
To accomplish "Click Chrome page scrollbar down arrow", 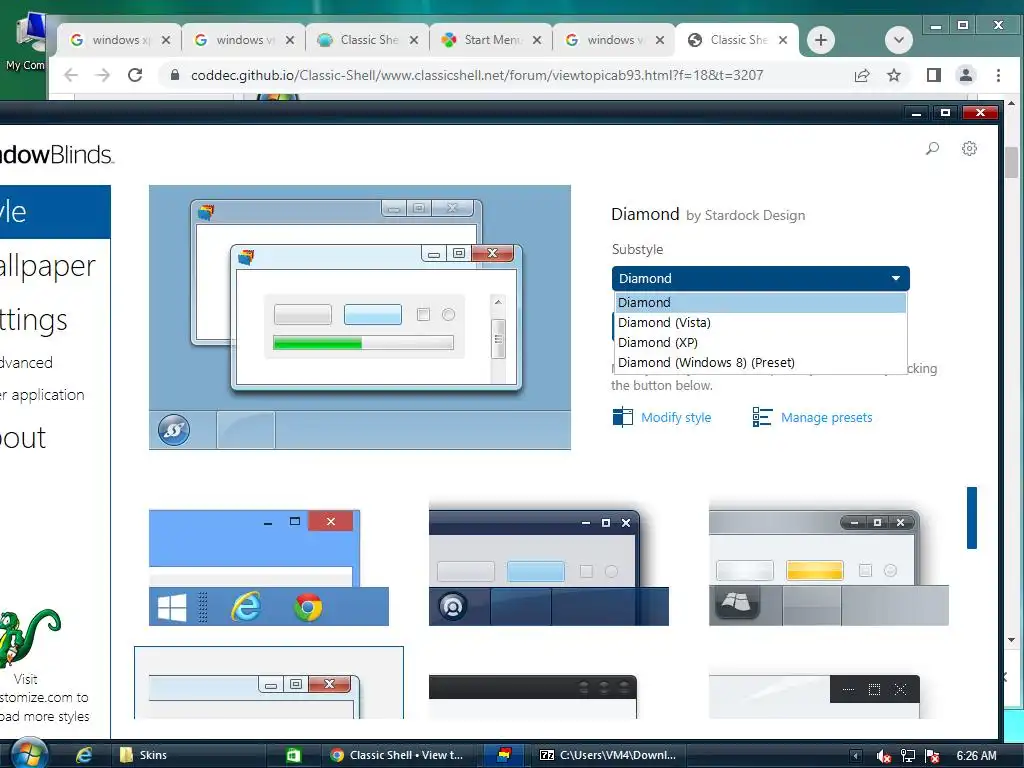I will [x=1012, y=640].
